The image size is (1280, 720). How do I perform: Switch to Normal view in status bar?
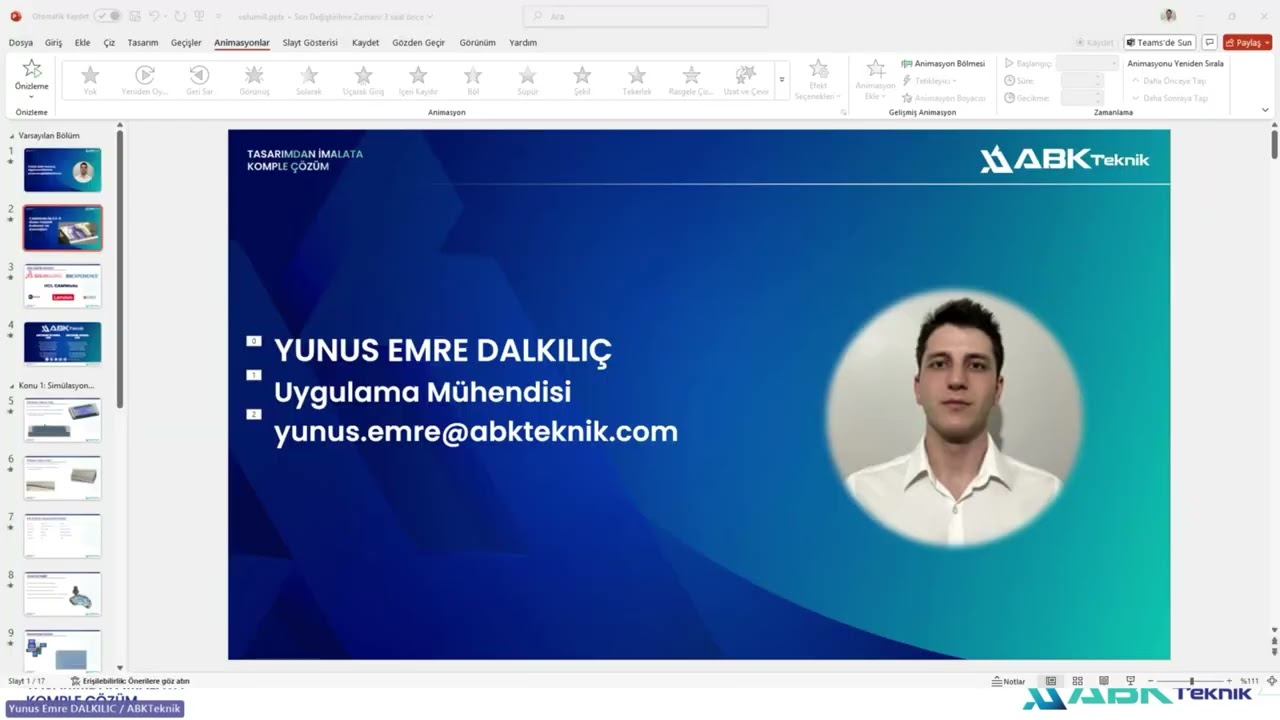pos(1051,681)
